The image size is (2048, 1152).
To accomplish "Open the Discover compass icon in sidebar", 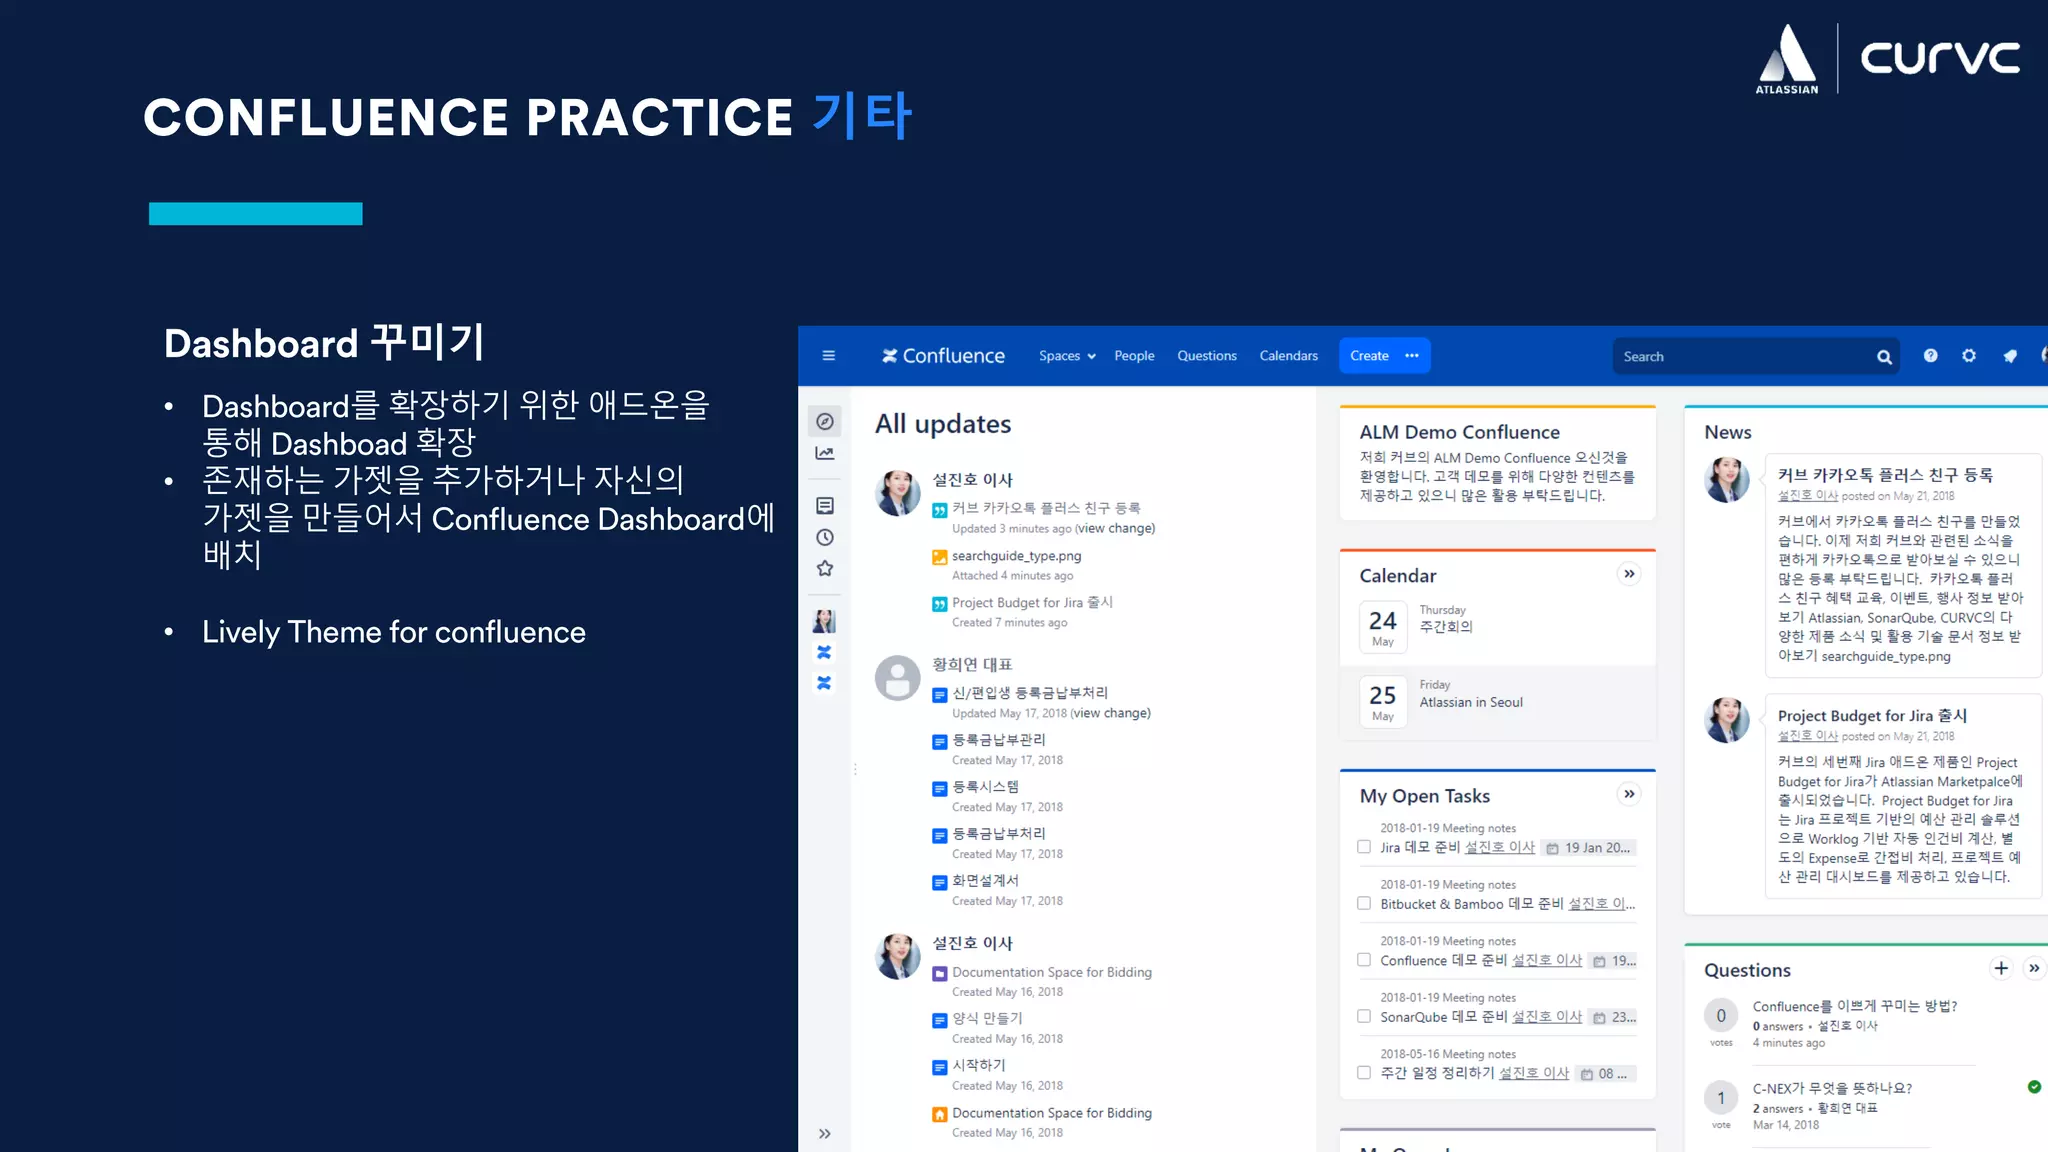I will [825, 422].
